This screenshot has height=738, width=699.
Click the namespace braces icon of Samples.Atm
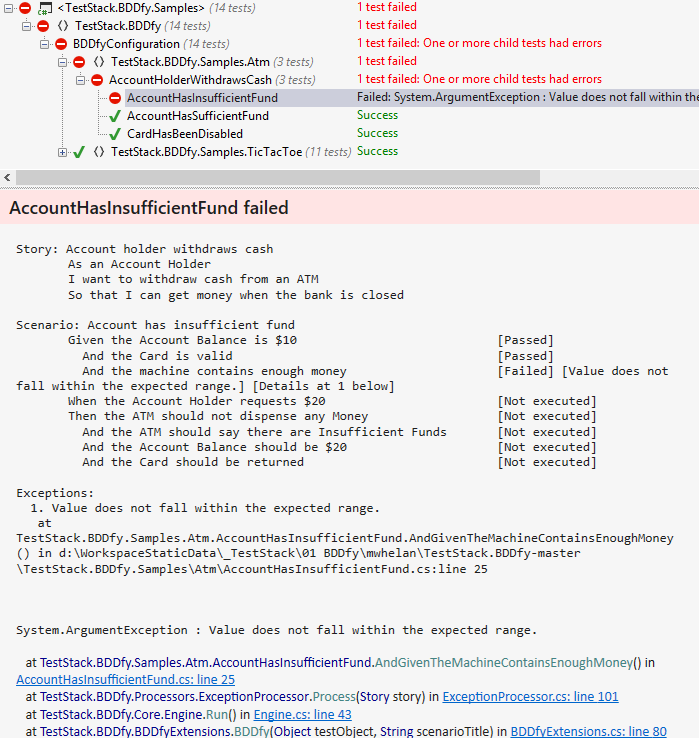[x=99, y=62]
